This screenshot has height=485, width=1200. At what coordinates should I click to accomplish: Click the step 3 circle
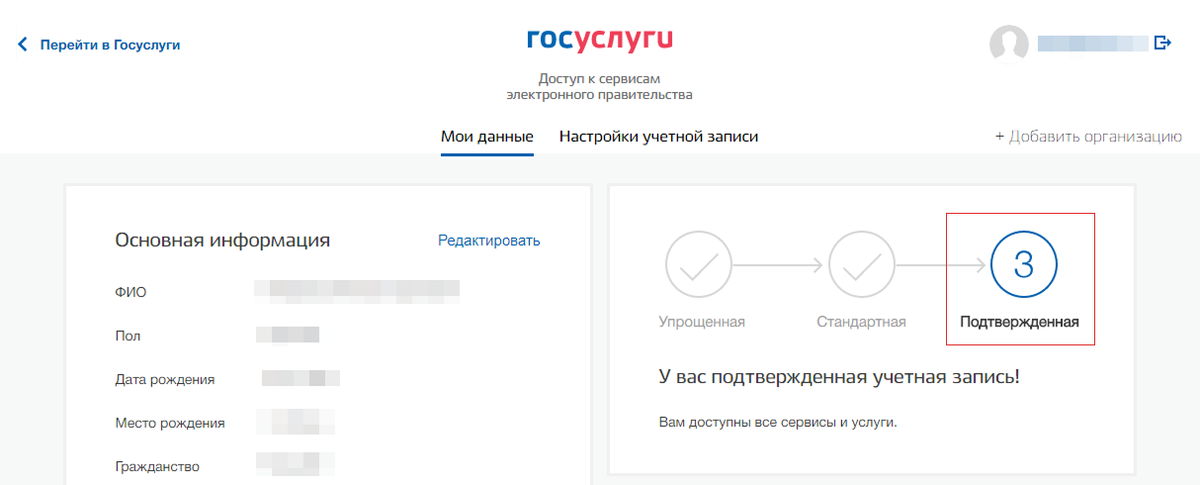1024,265
